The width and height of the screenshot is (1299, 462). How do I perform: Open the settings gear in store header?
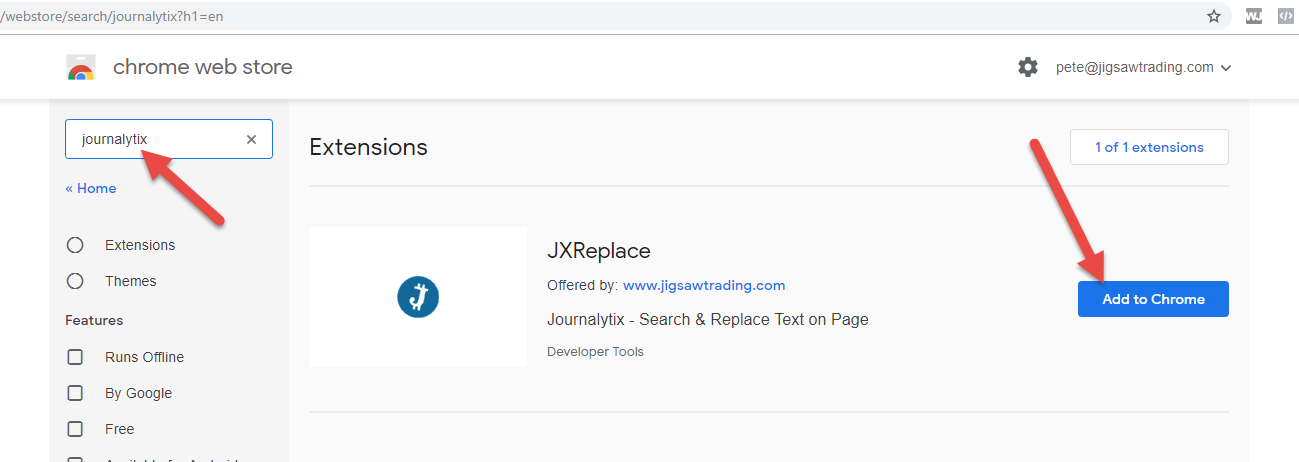point(1028,67)
